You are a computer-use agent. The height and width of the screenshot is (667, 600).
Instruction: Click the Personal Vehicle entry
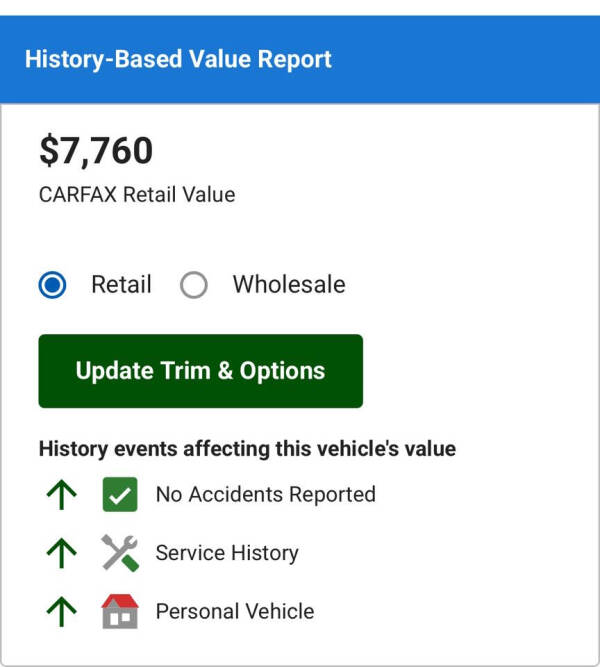coord(234,611)
